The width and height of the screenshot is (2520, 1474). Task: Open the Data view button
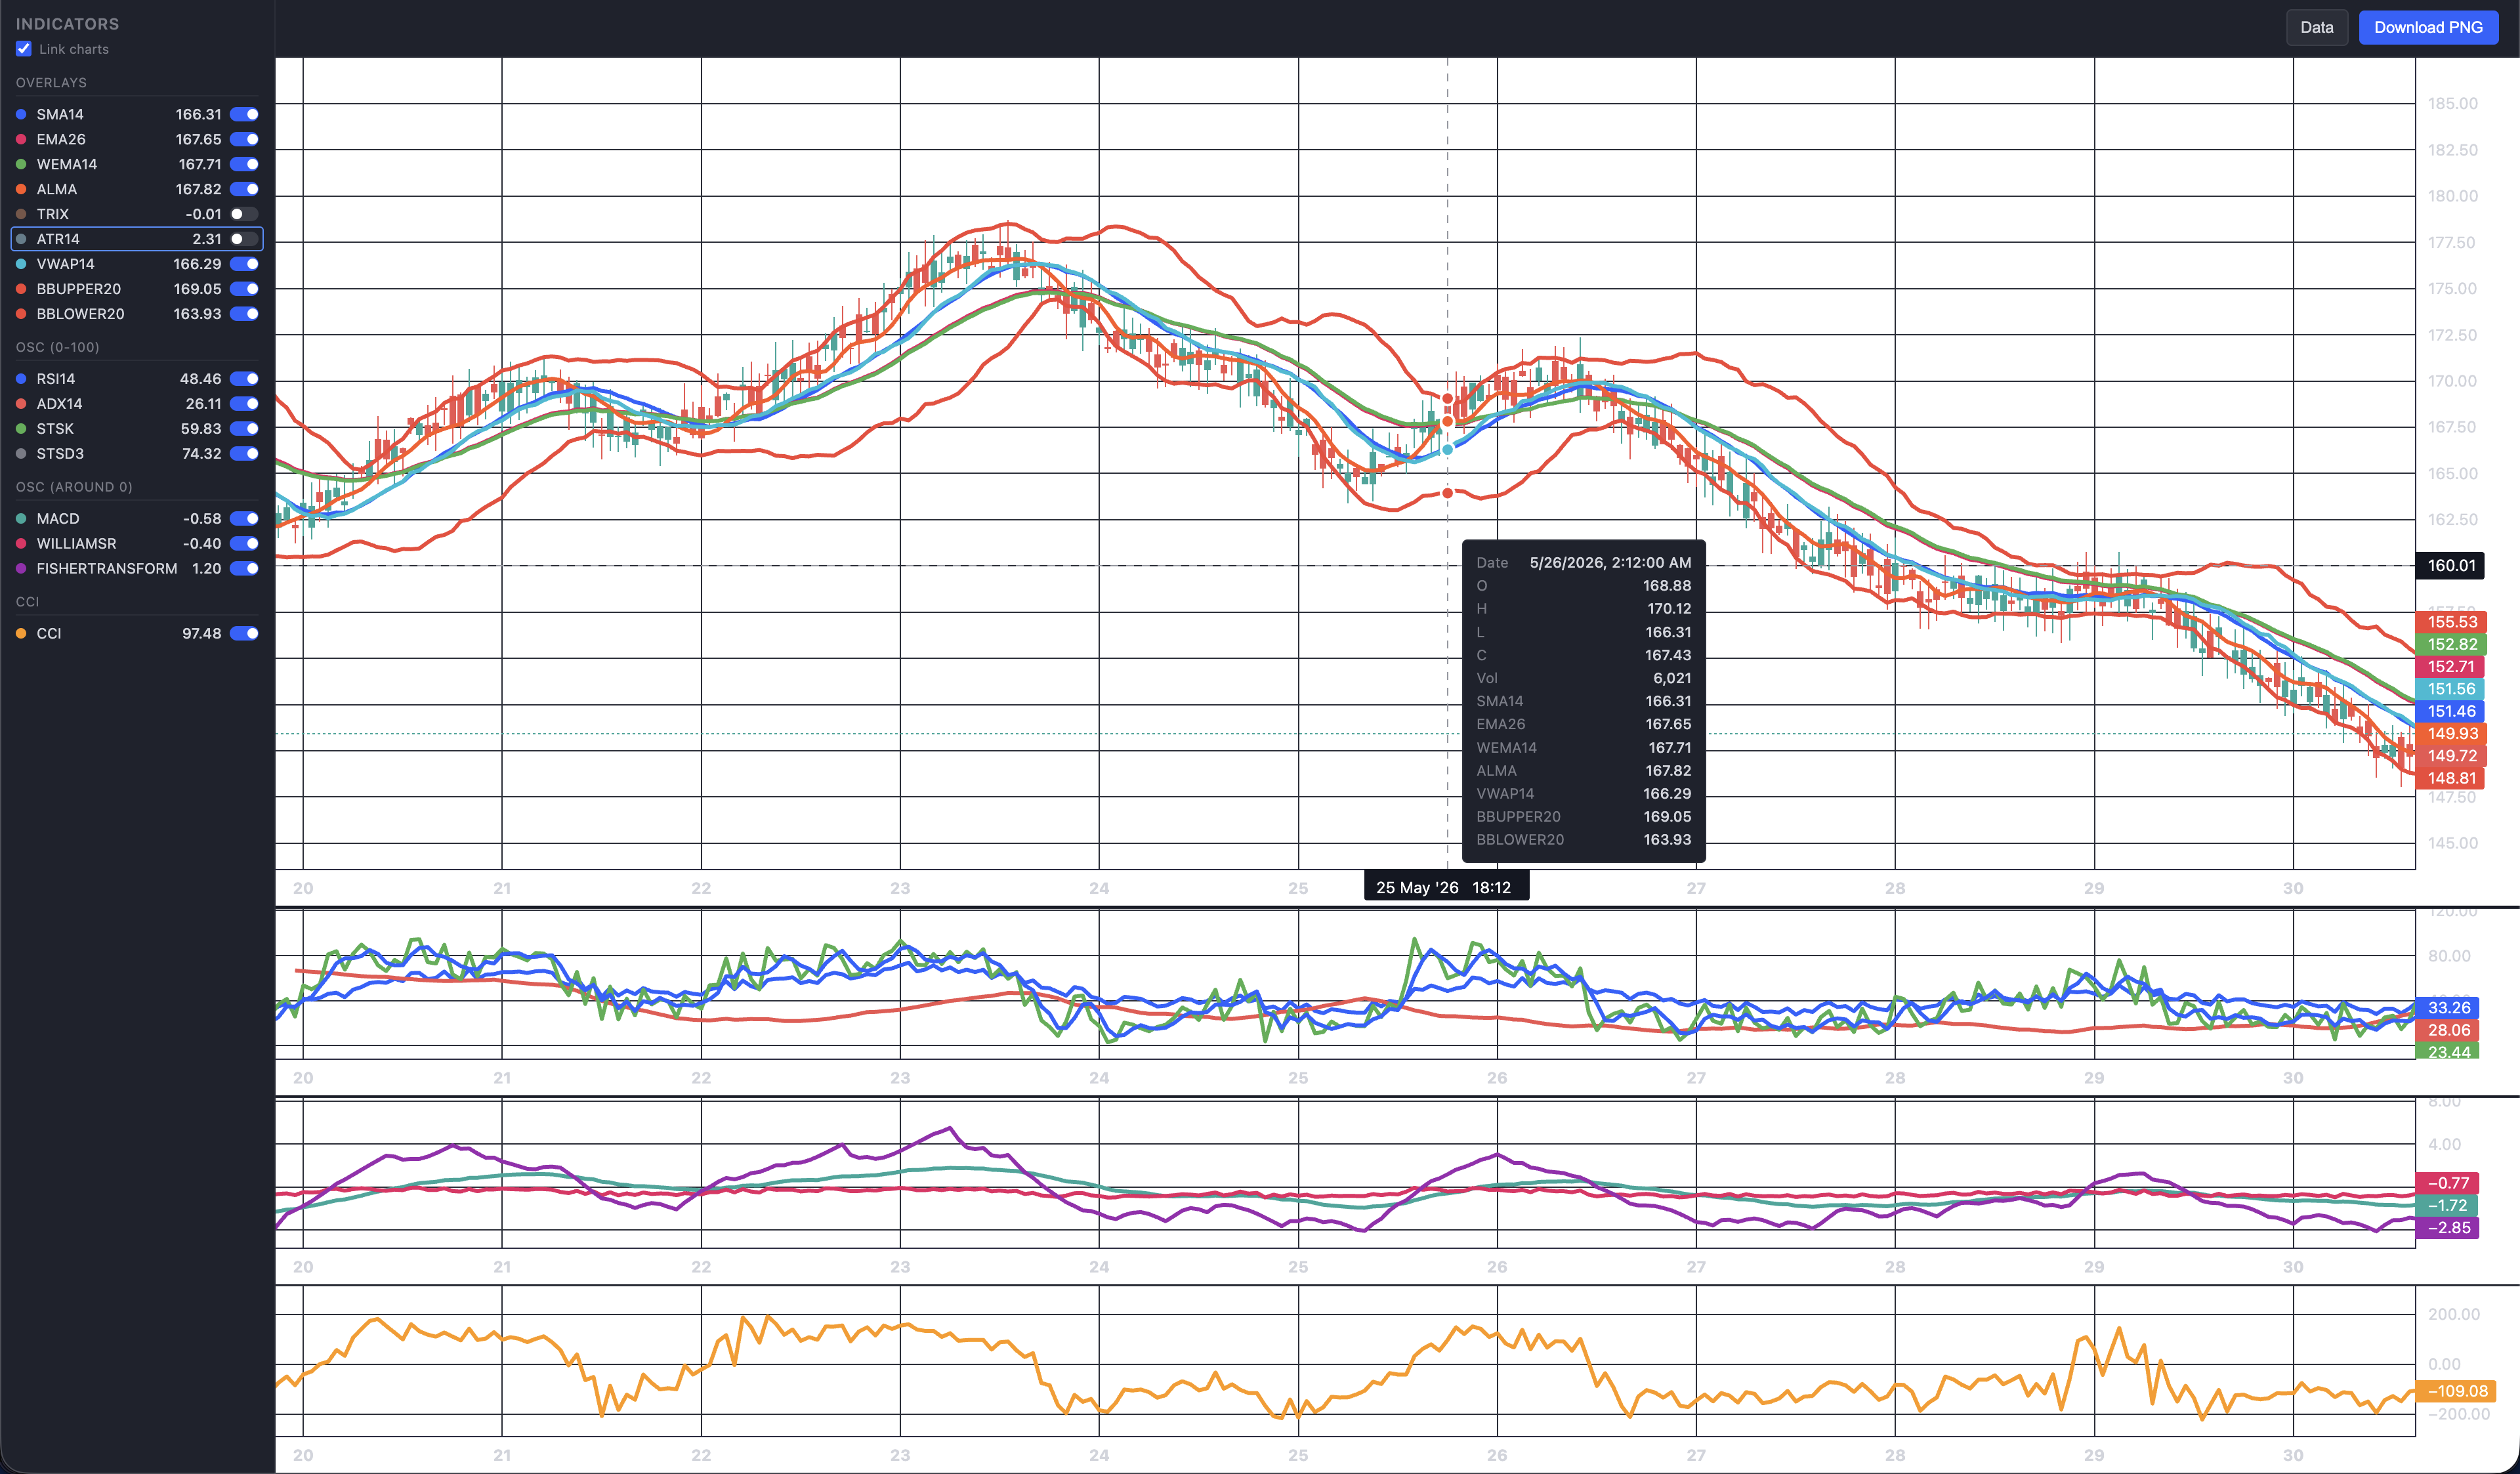coord(2316,27)
